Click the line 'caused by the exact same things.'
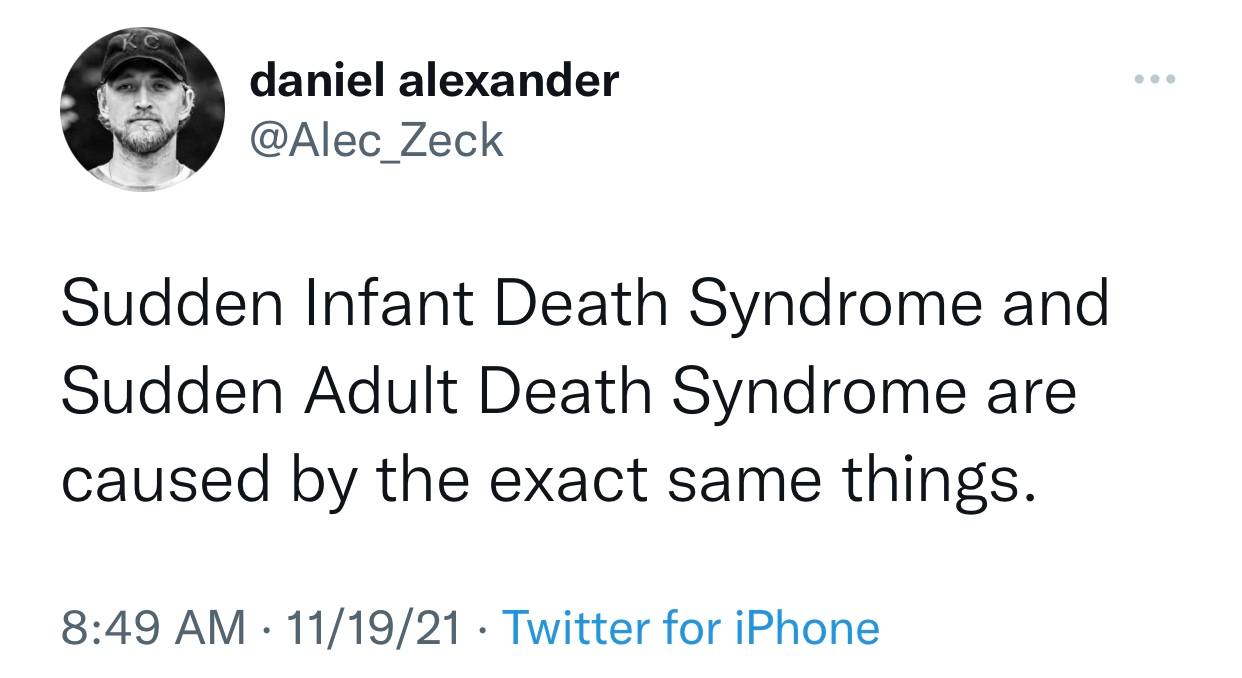This screenshot has width=1242, height=678. [x=544, y=479]
